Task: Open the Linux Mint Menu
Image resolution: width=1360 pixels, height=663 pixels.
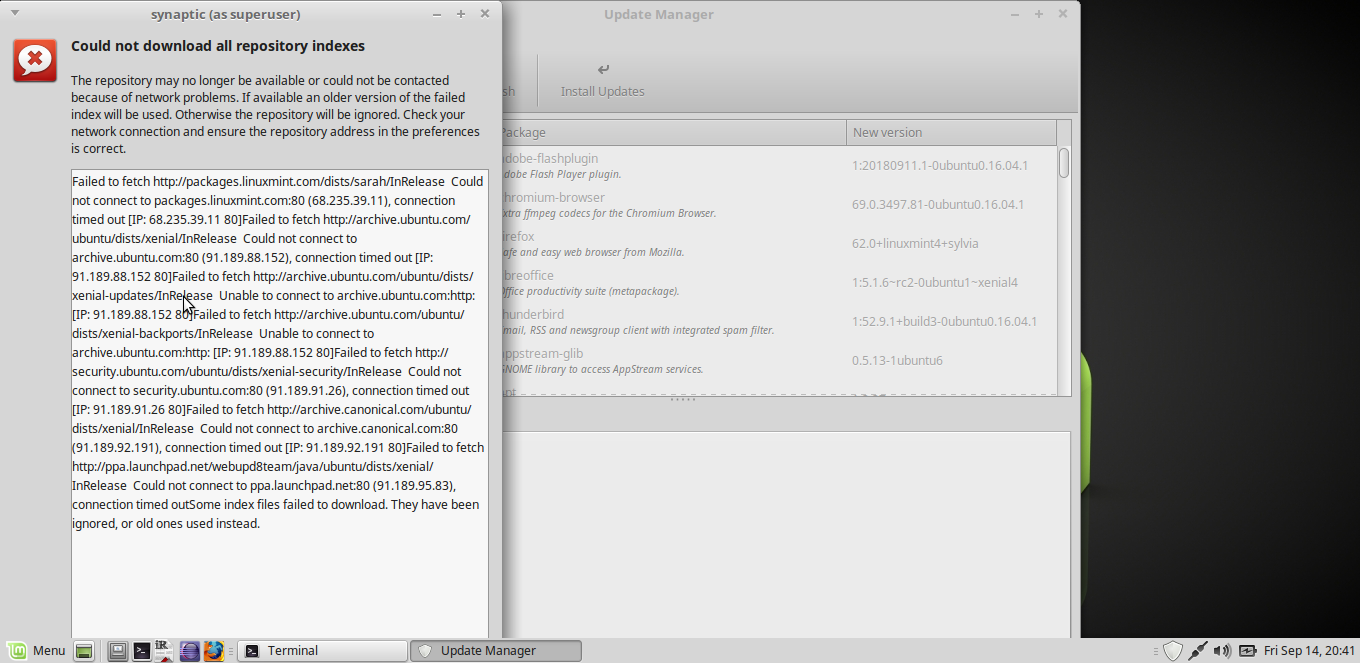Action: coord(36,651)
